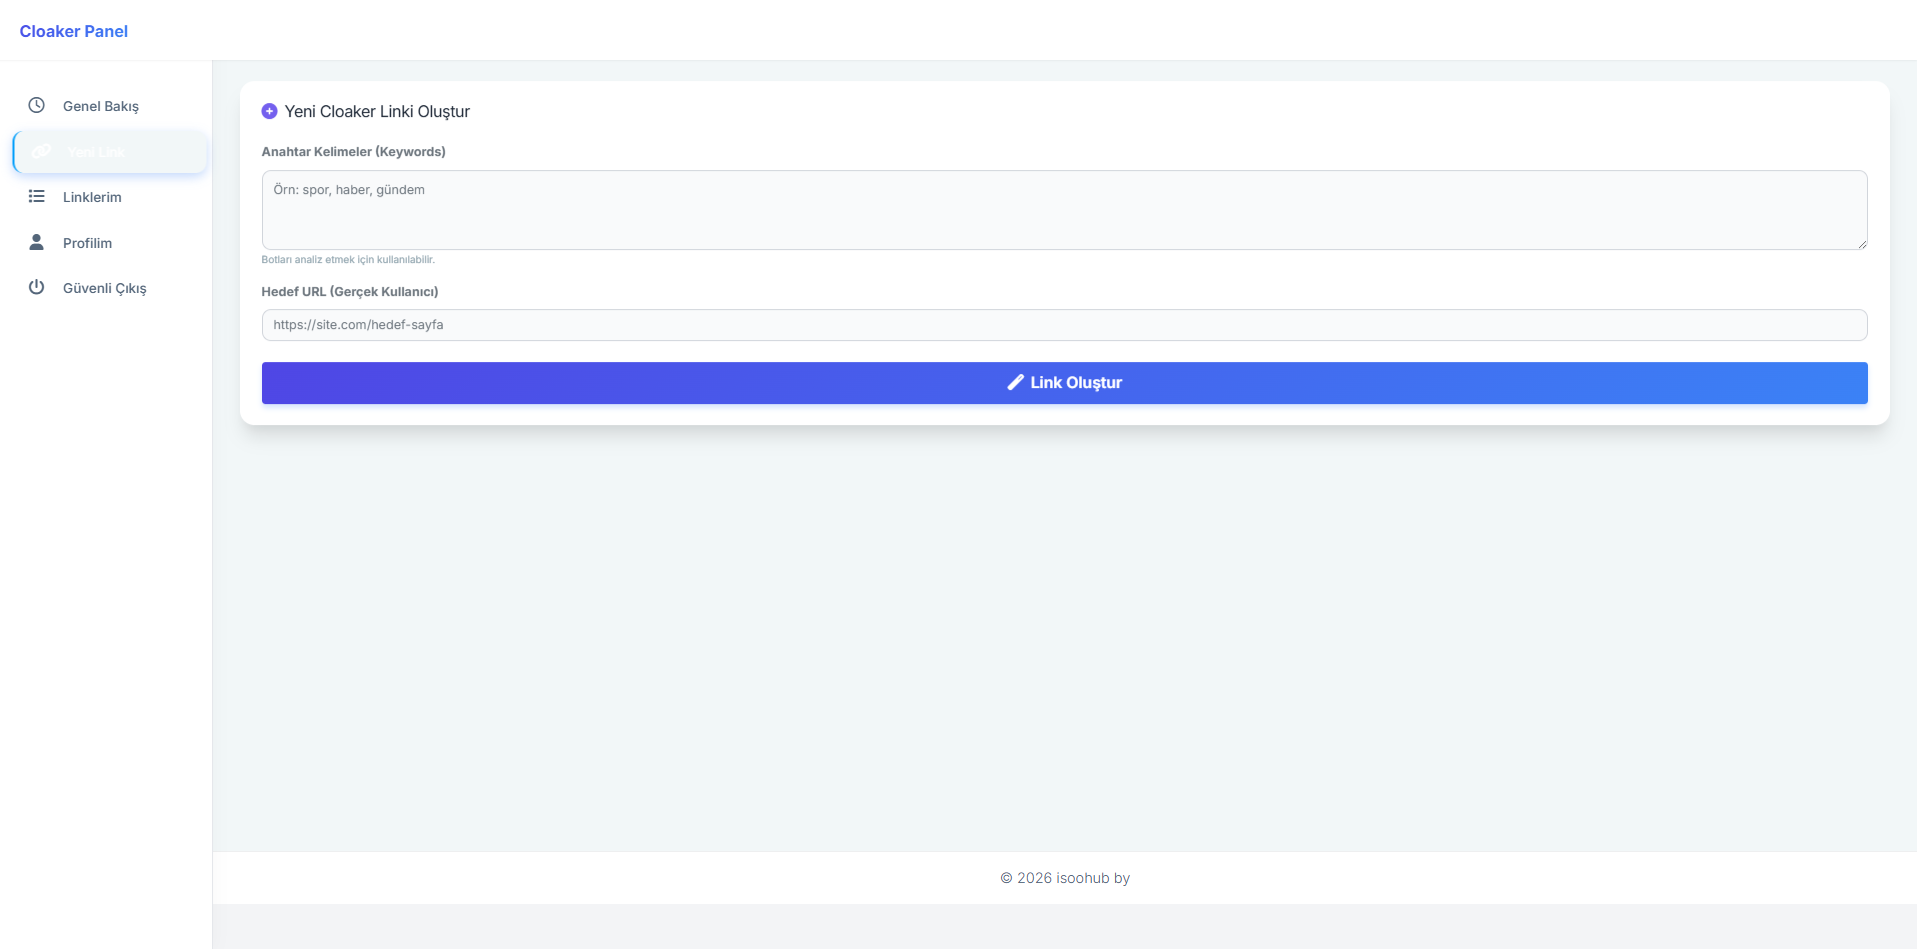Click the isoohub footer copyright text
Screen dimensions: 1917x949
[x=1064, y=878]
